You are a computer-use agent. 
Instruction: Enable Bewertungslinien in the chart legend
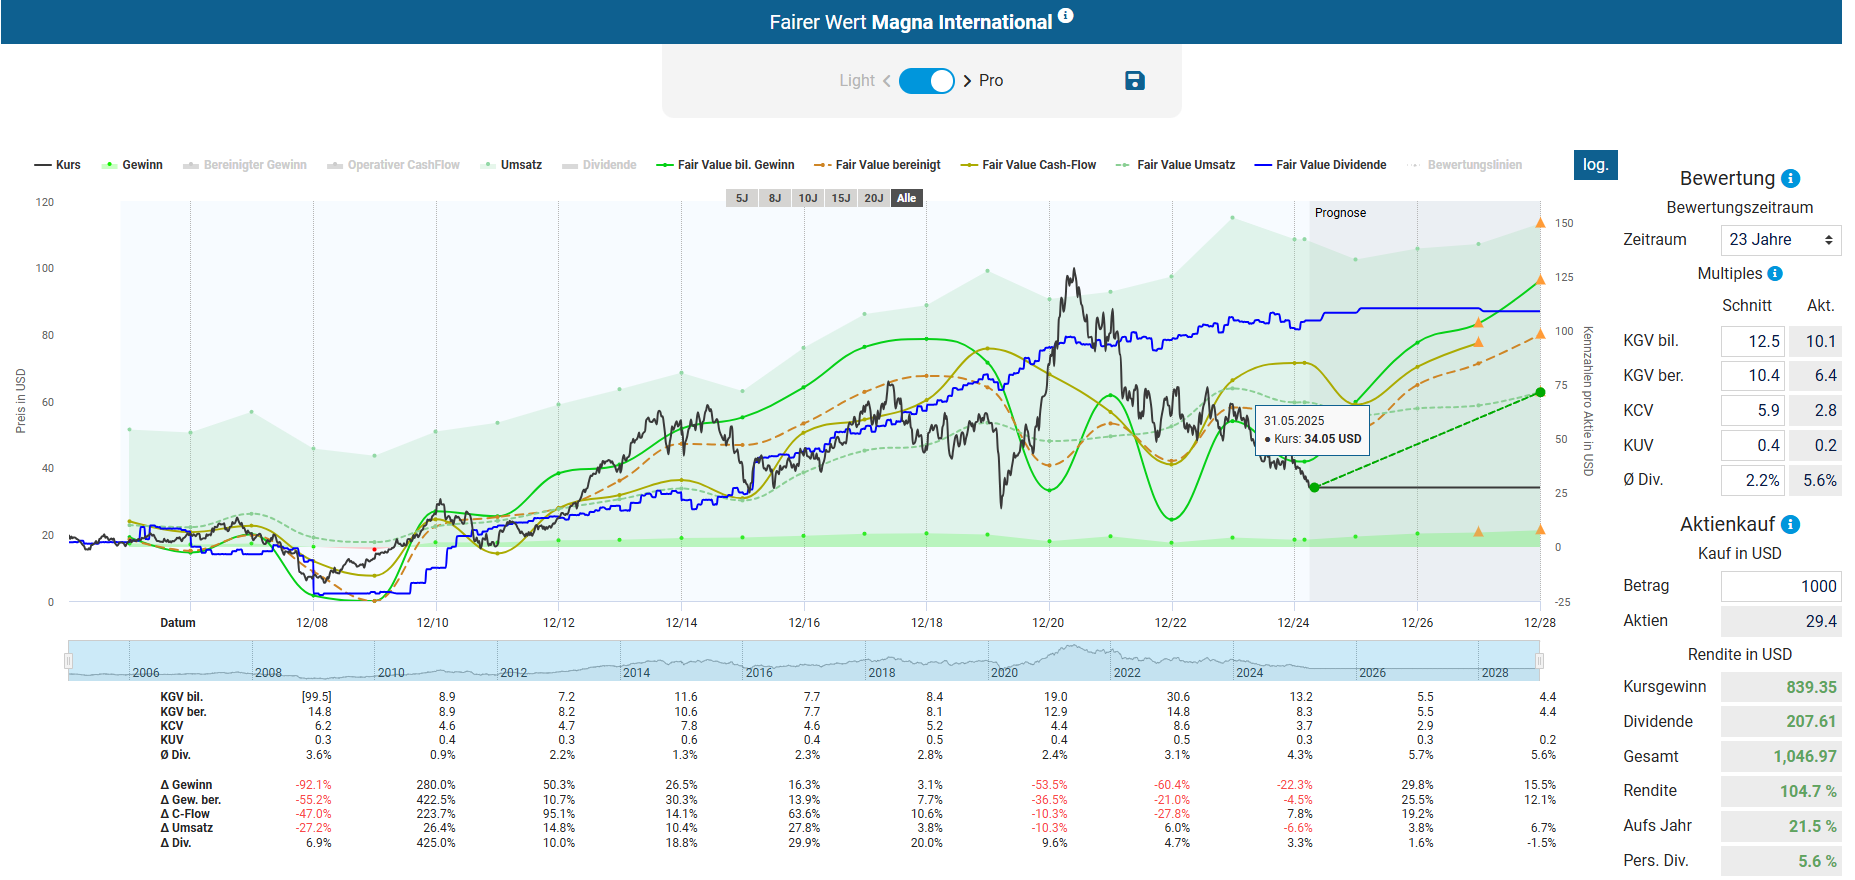pyautogui.click(x=1465, y=165)
